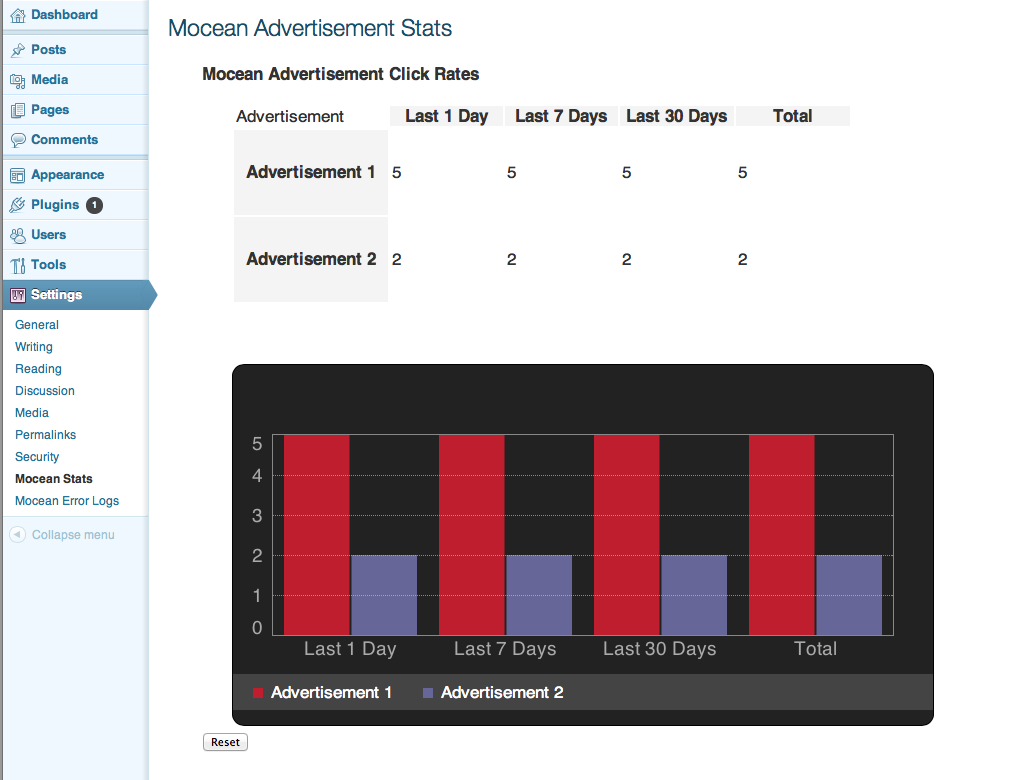Click the Plugins update count badge
The height and width of the screenshot is (780, 1033).
[94, 205]
